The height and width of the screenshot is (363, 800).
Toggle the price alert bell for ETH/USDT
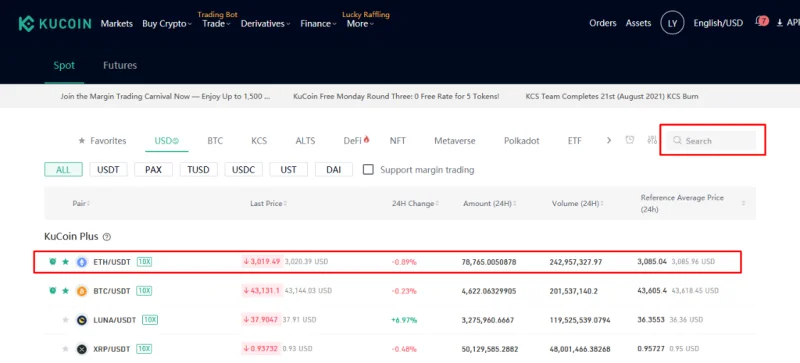tap(52, 261)
